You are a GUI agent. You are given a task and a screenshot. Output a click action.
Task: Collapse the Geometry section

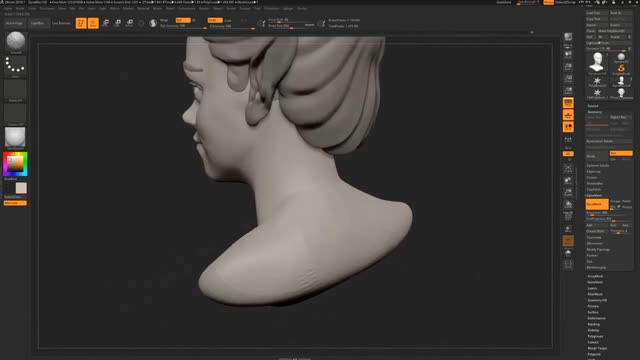pos(594,112)
